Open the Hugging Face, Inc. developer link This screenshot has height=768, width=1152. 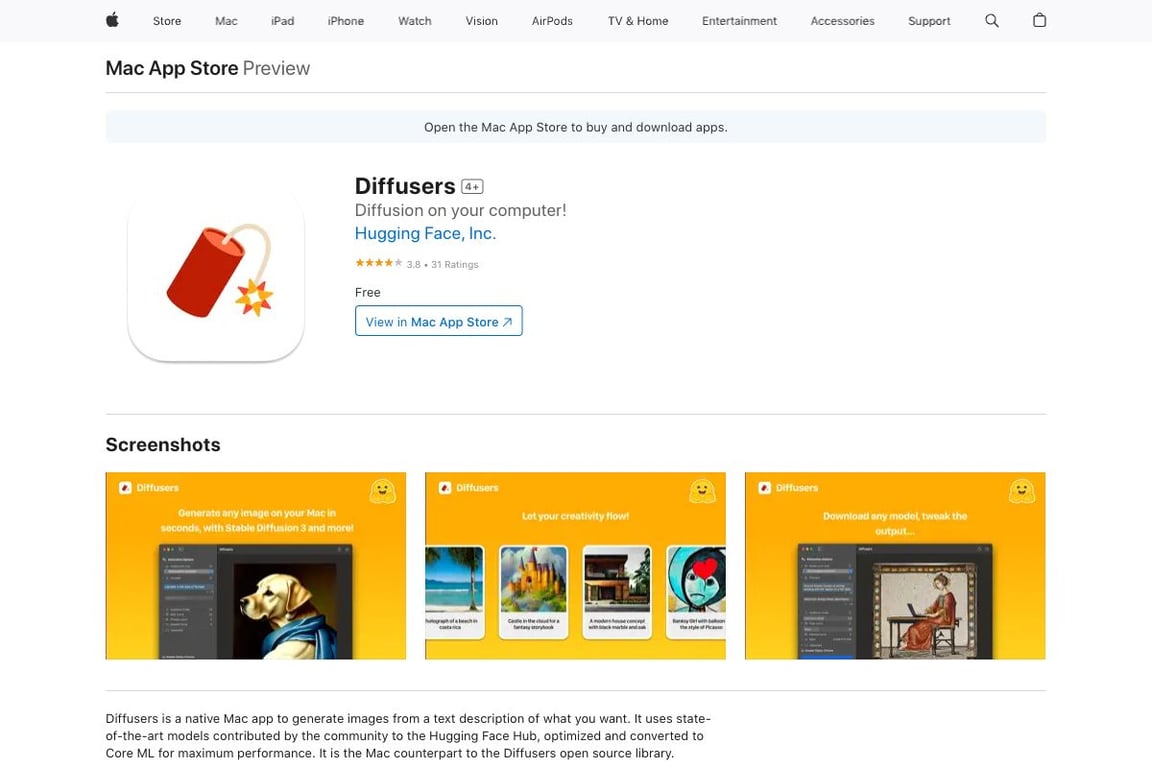coord(425,234)
